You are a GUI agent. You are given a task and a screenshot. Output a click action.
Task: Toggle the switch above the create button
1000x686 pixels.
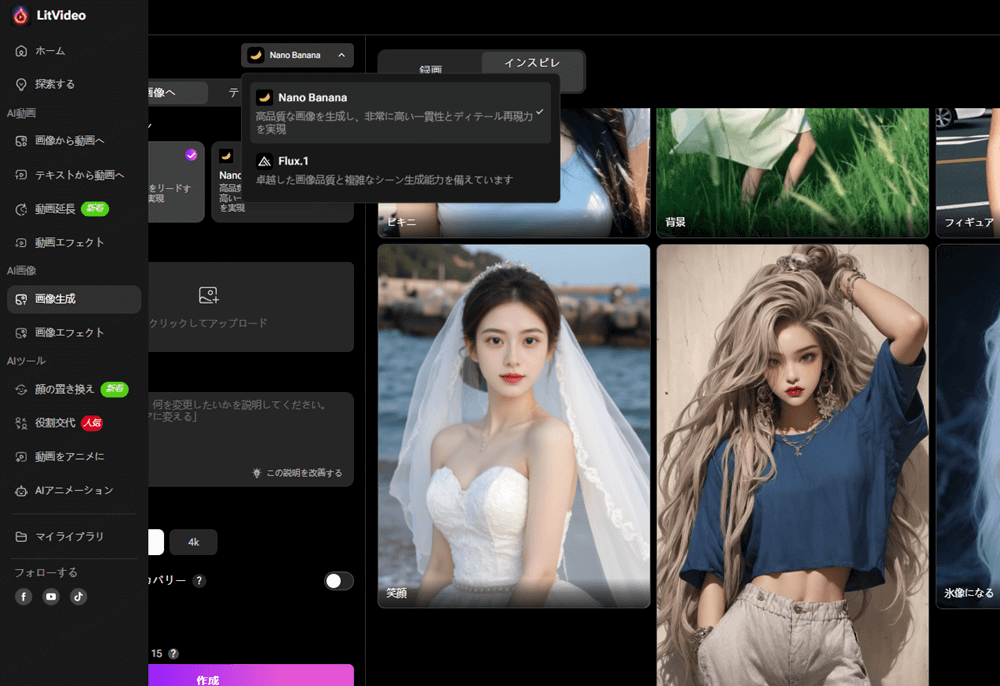339,581
